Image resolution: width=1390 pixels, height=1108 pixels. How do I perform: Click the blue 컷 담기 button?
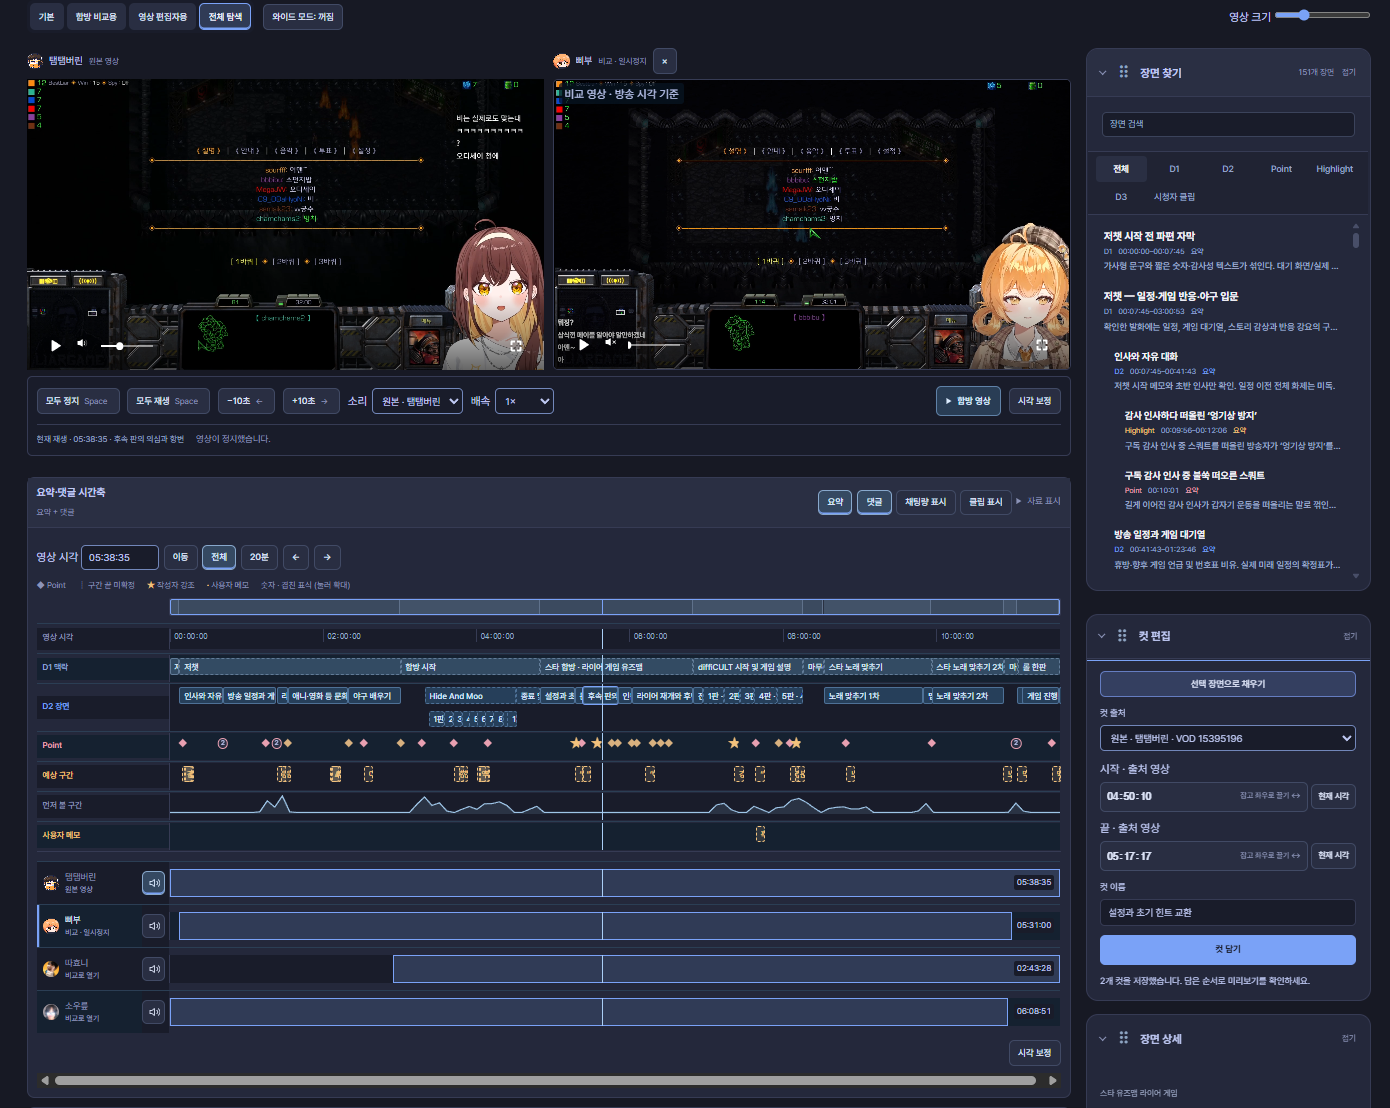pos(1228,950)
